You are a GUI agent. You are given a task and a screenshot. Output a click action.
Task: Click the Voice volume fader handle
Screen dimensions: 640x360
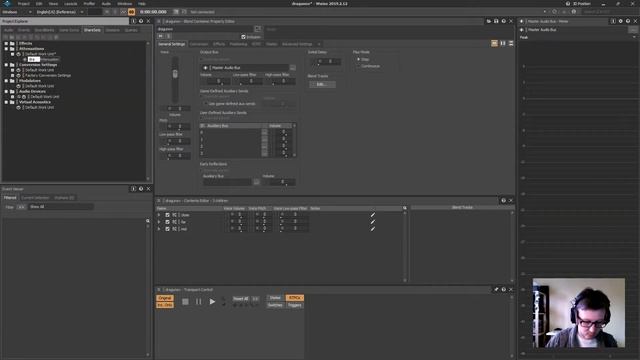click(x=175, y=74)
